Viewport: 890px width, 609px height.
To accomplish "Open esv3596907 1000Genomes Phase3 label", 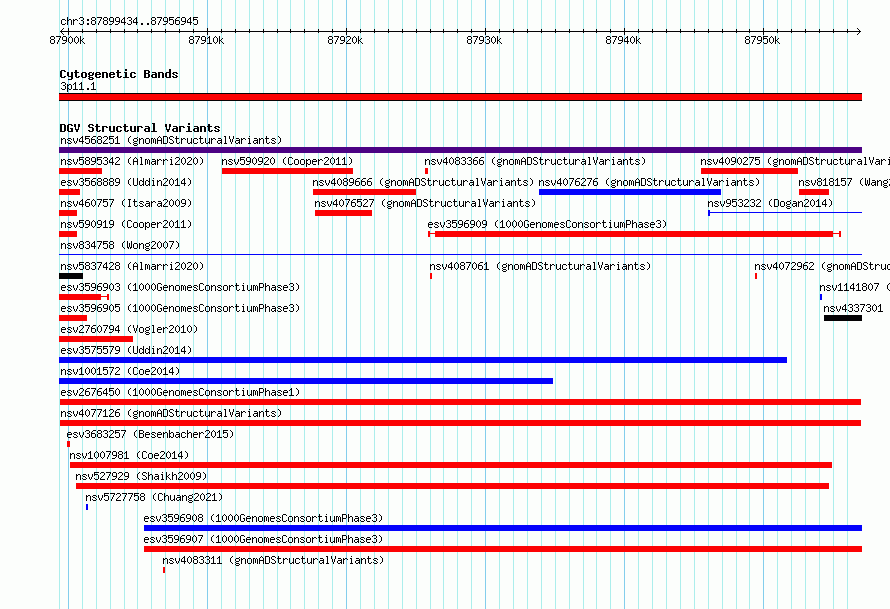I will (263, 539).
